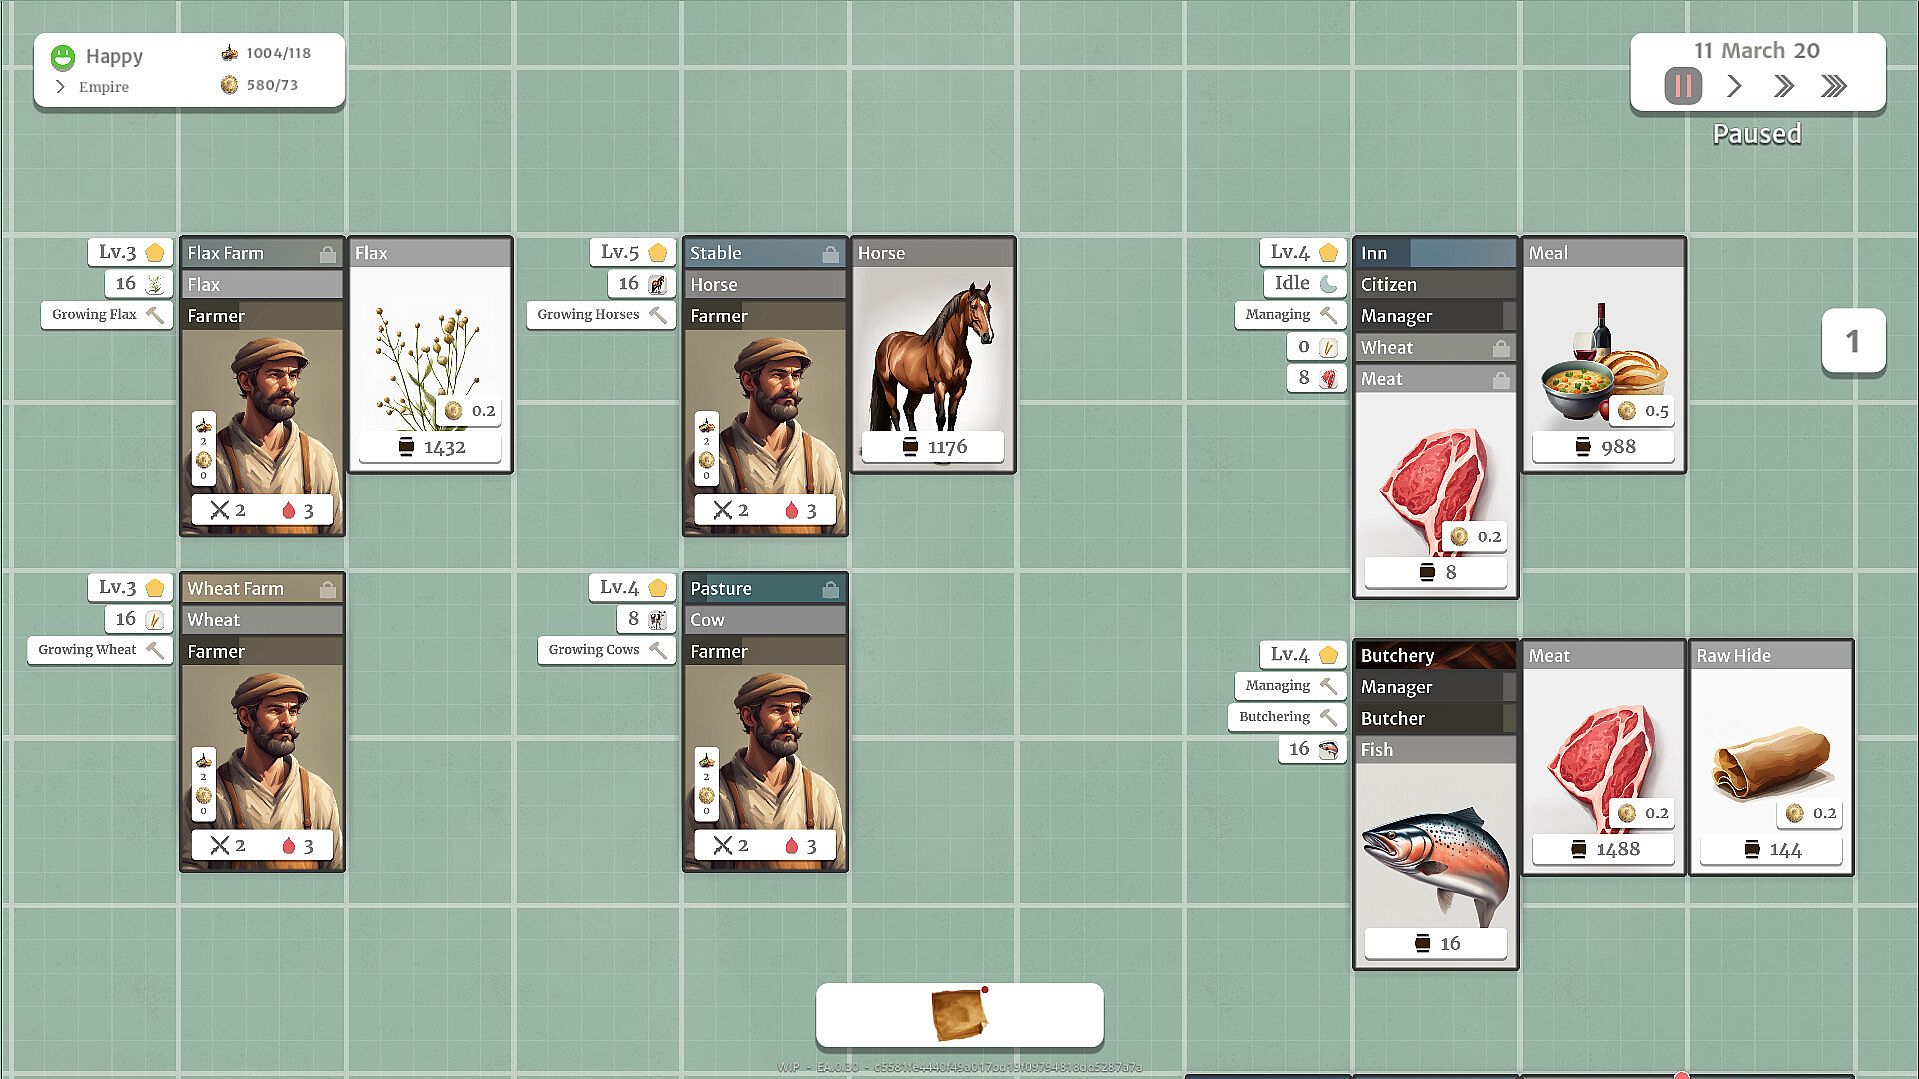Click the gold coin icon beside 580/73

(229, 85)
